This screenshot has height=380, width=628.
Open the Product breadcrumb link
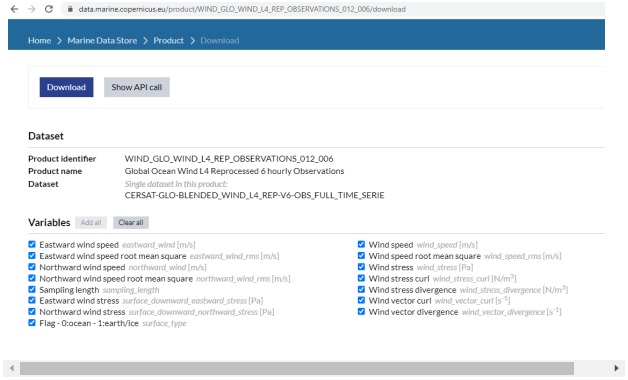(x=168, y=40)
